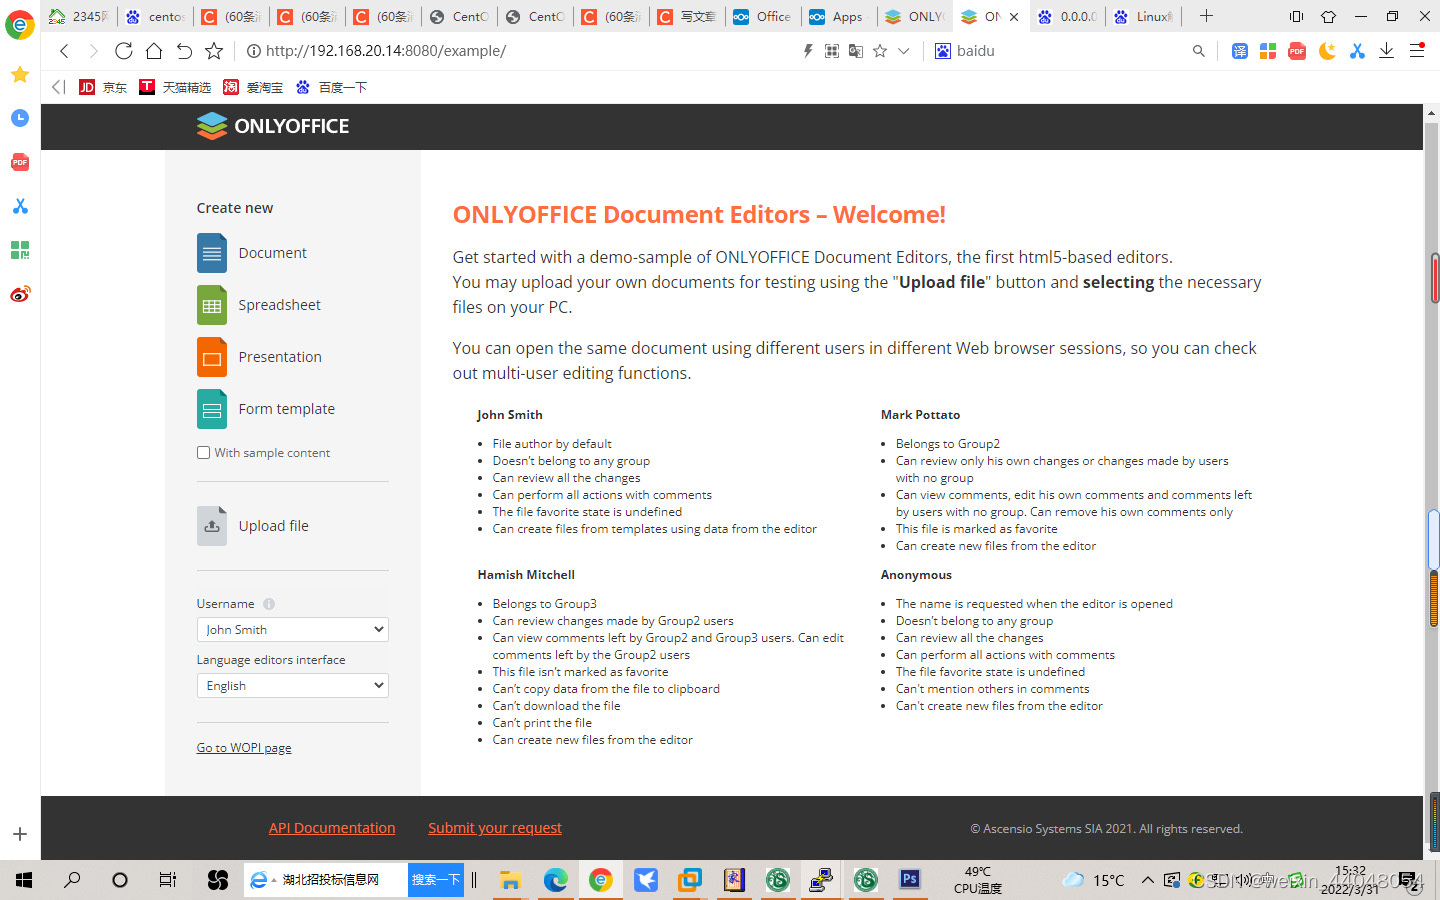Open history clock icon in sidebar

(20, 118)
